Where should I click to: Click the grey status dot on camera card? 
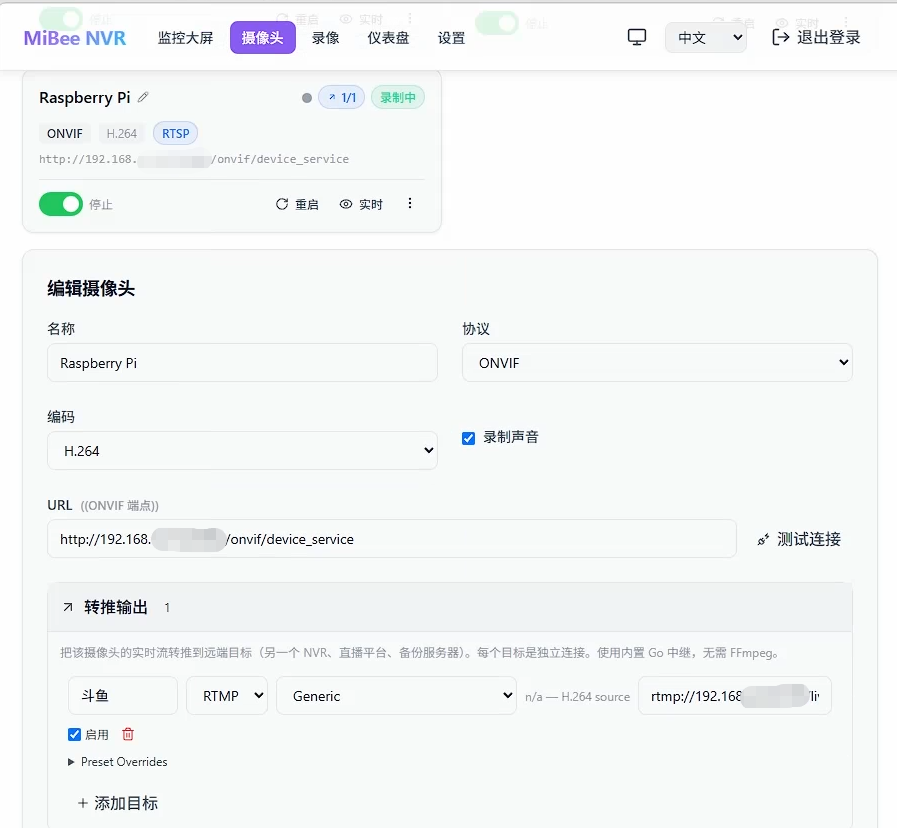[307, 98]
